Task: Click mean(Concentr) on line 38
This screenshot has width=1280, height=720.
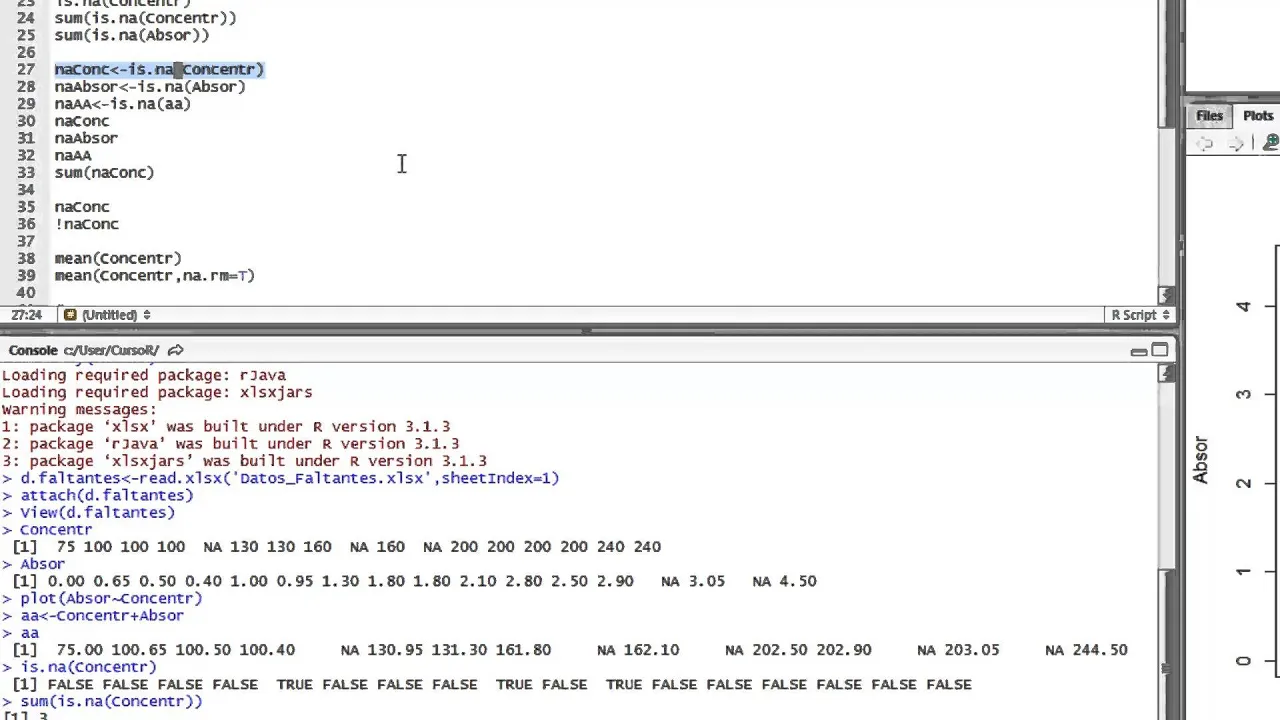Action: tap(118, 258)
